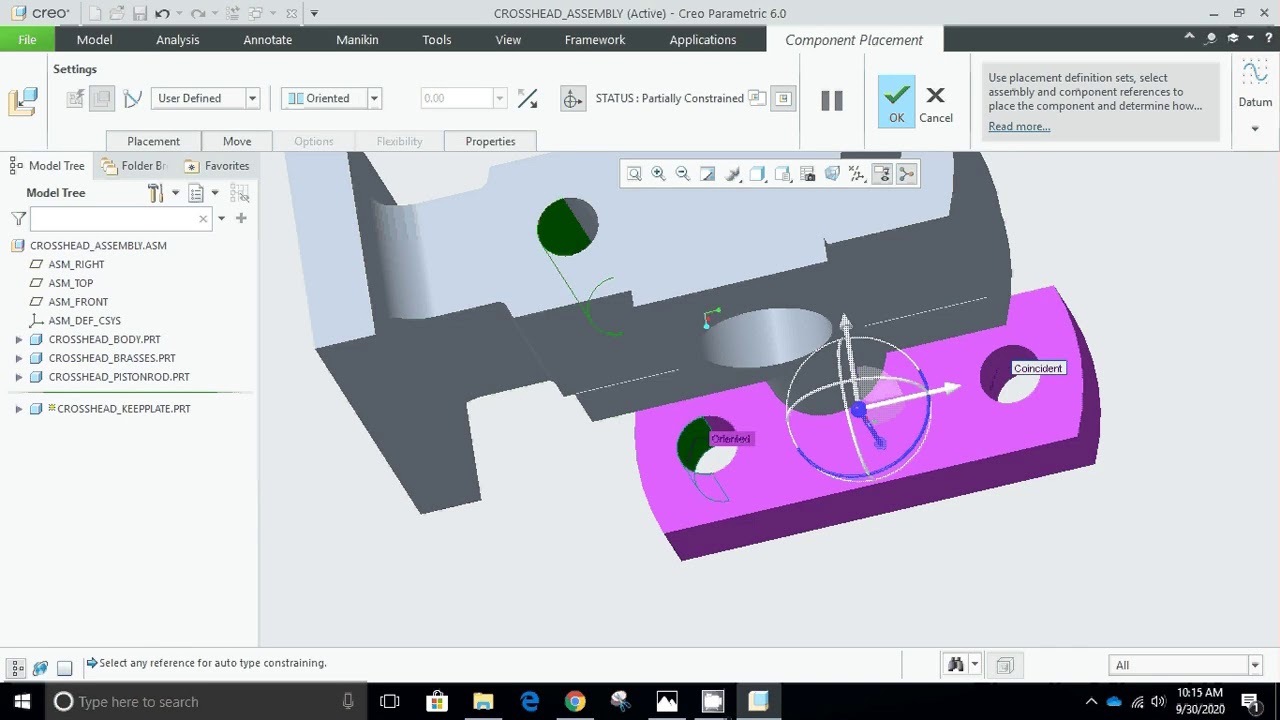Expand the CROSSHEAD_BRASSES.PRT node

18,358
